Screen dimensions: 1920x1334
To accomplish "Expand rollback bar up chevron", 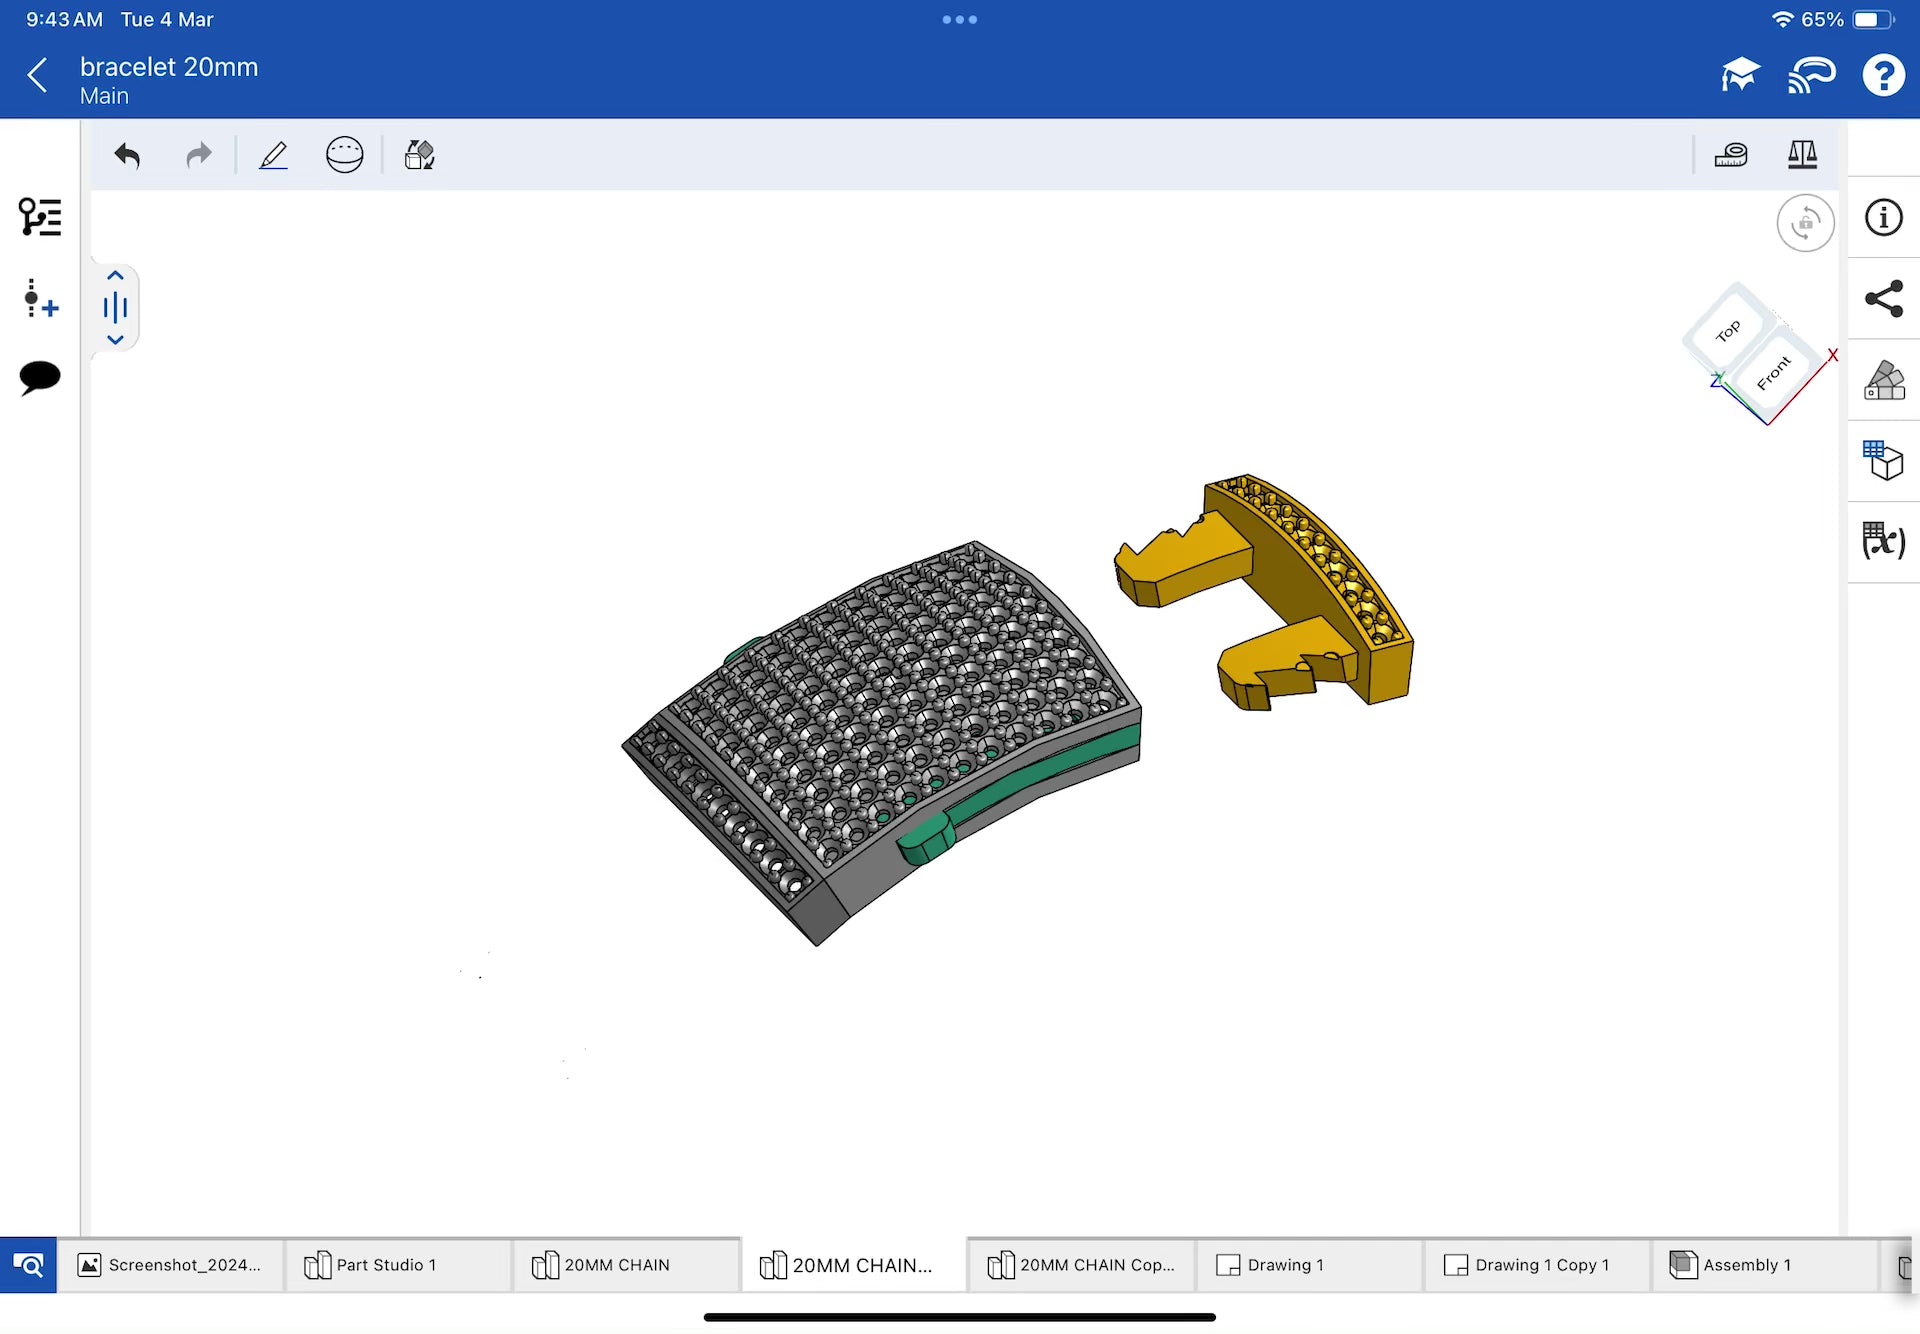I will coord(115,276).
